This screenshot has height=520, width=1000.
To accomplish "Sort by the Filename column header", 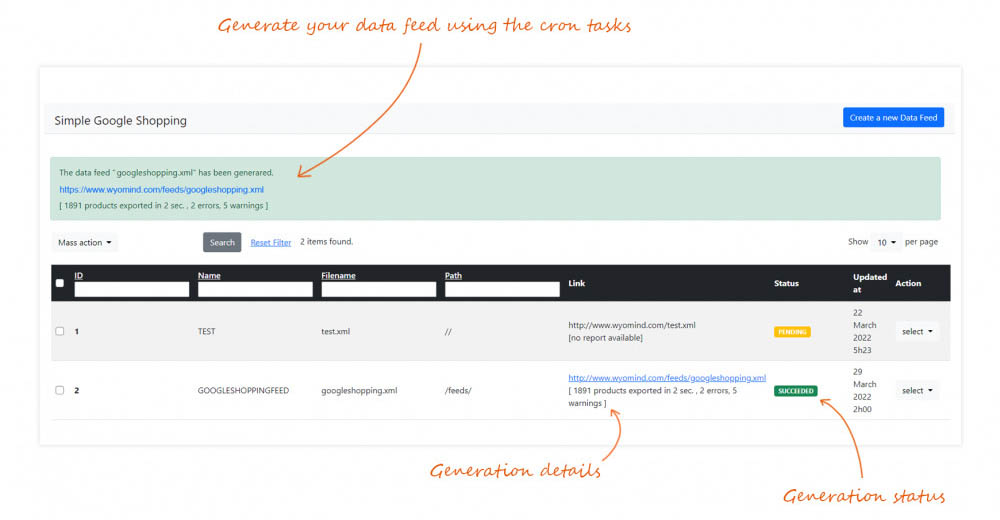I will (338, 276).
